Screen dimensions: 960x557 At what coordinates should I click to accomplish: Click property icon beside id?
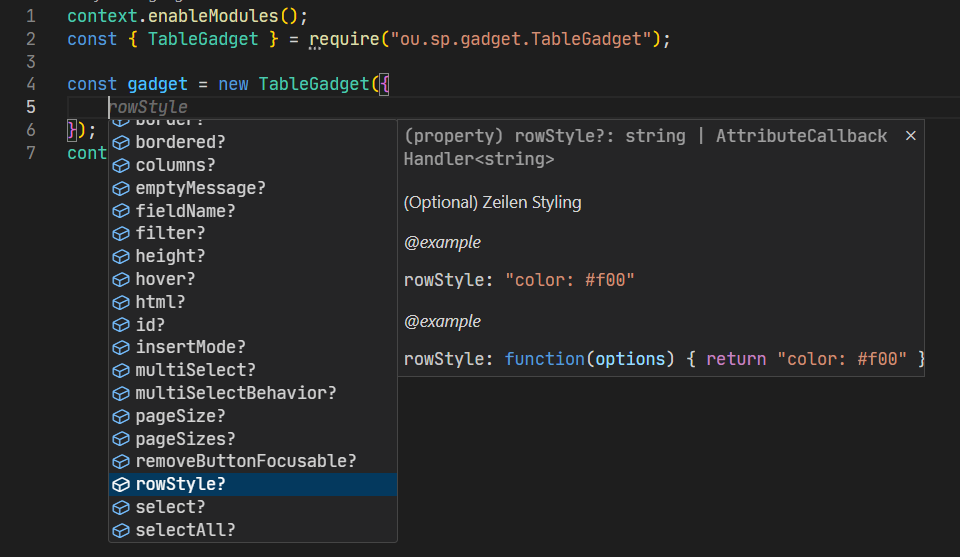(121, 324)
